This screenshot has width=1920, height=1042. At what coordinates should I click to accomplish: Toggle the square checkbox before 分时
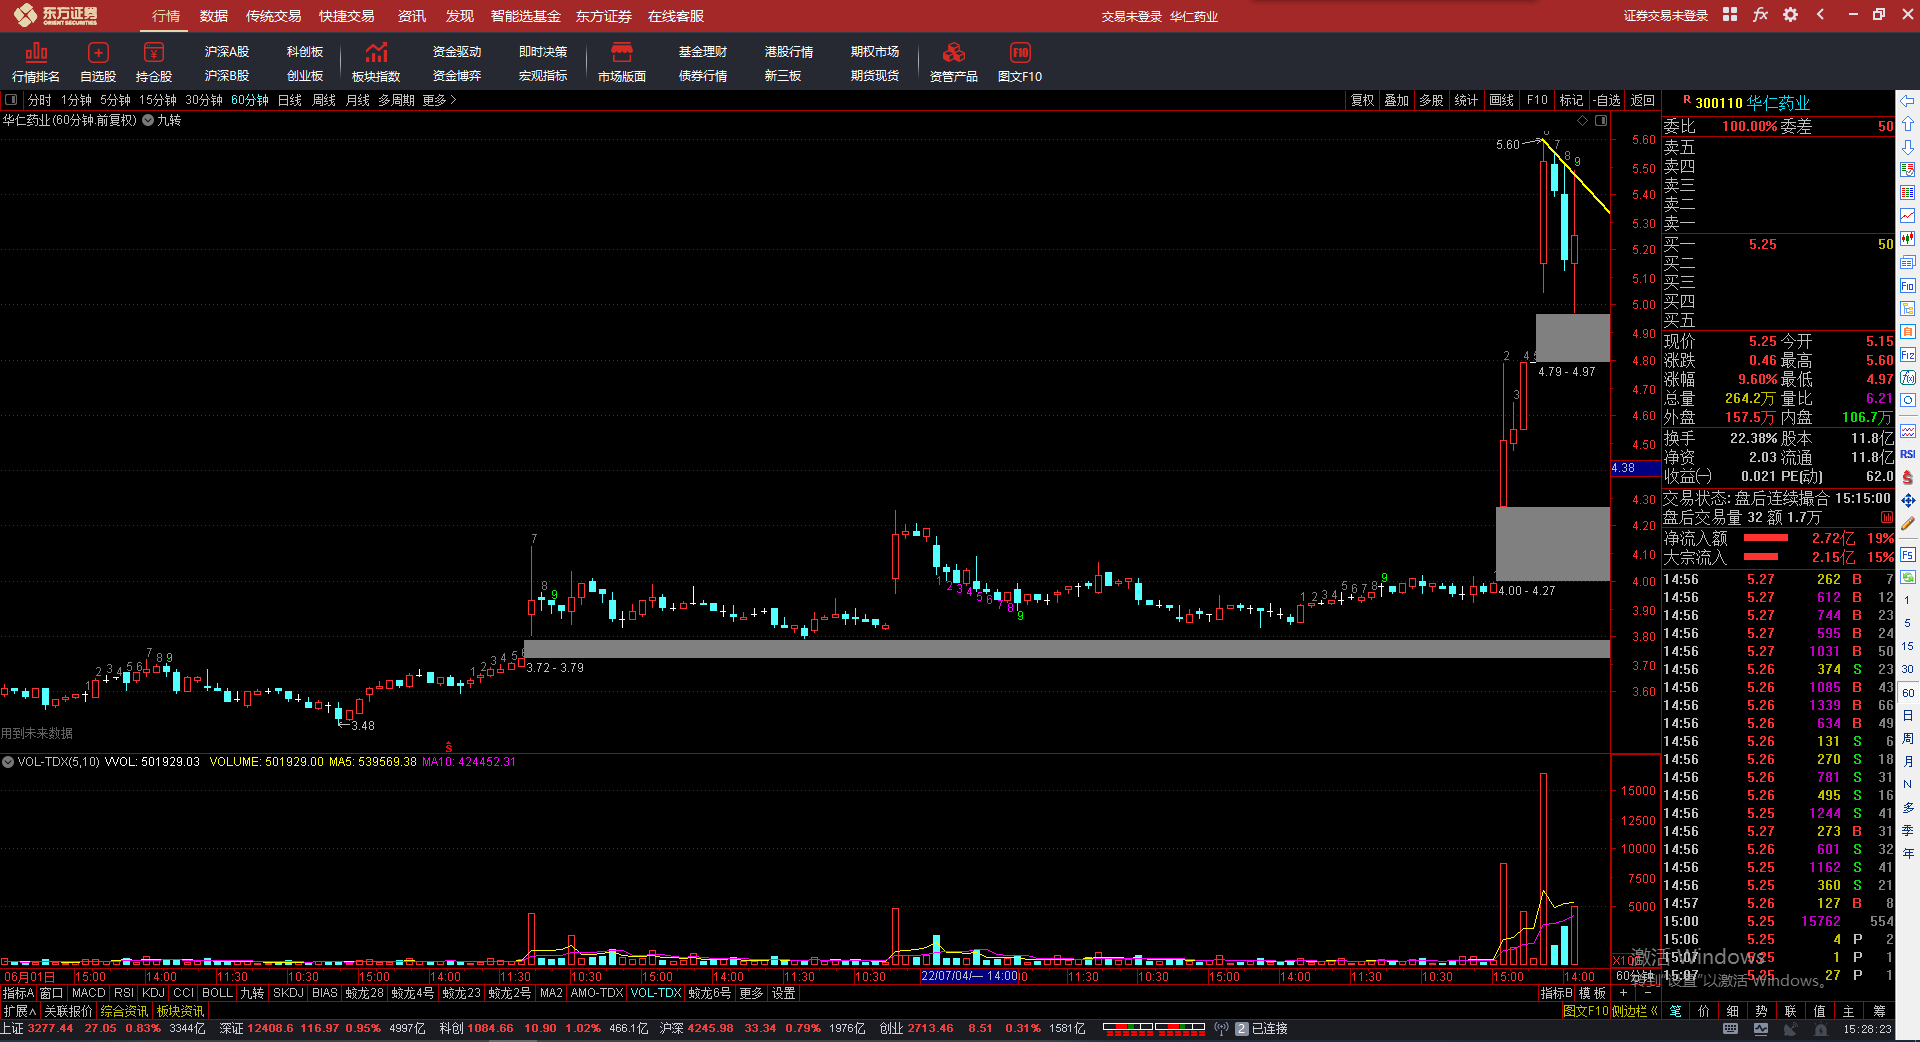click(11, 100)
